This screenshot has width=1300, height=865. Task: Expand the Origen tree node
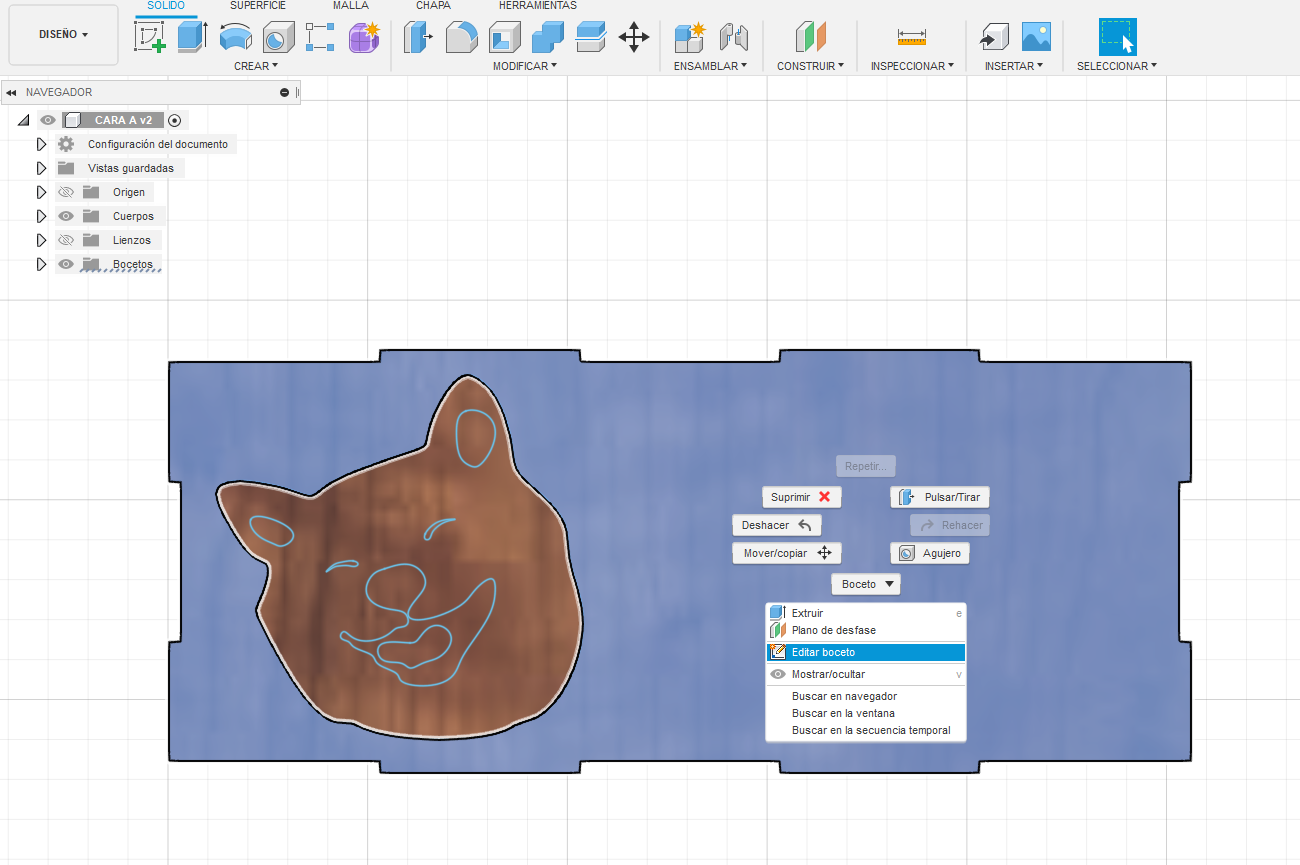[42, 192]
